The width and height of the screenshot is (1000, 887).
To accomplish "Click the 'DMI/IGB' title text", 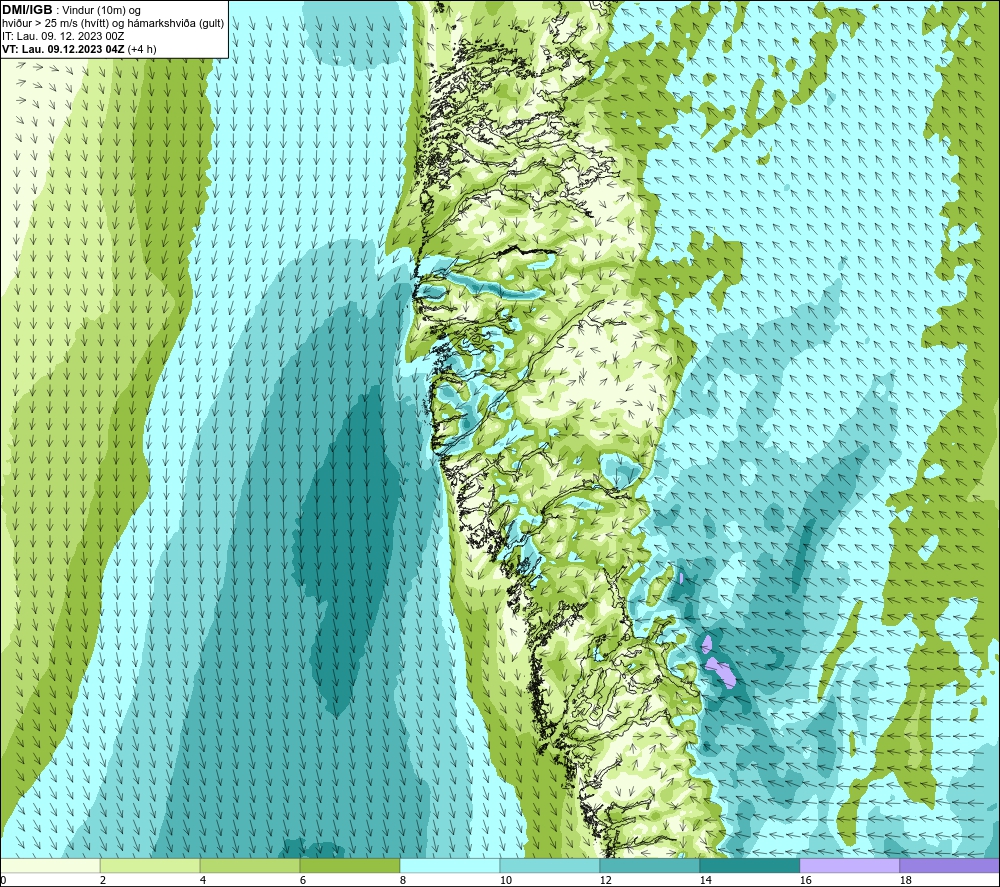I will (27, 10).
